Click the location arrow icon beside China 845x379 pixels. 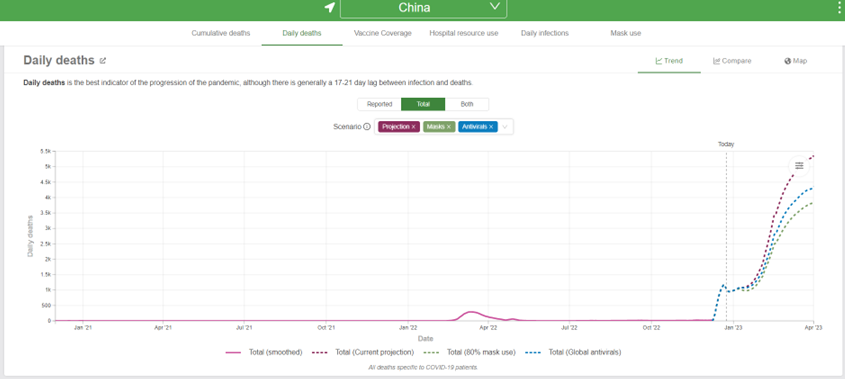pyautogui.click(x=329, y=8)
